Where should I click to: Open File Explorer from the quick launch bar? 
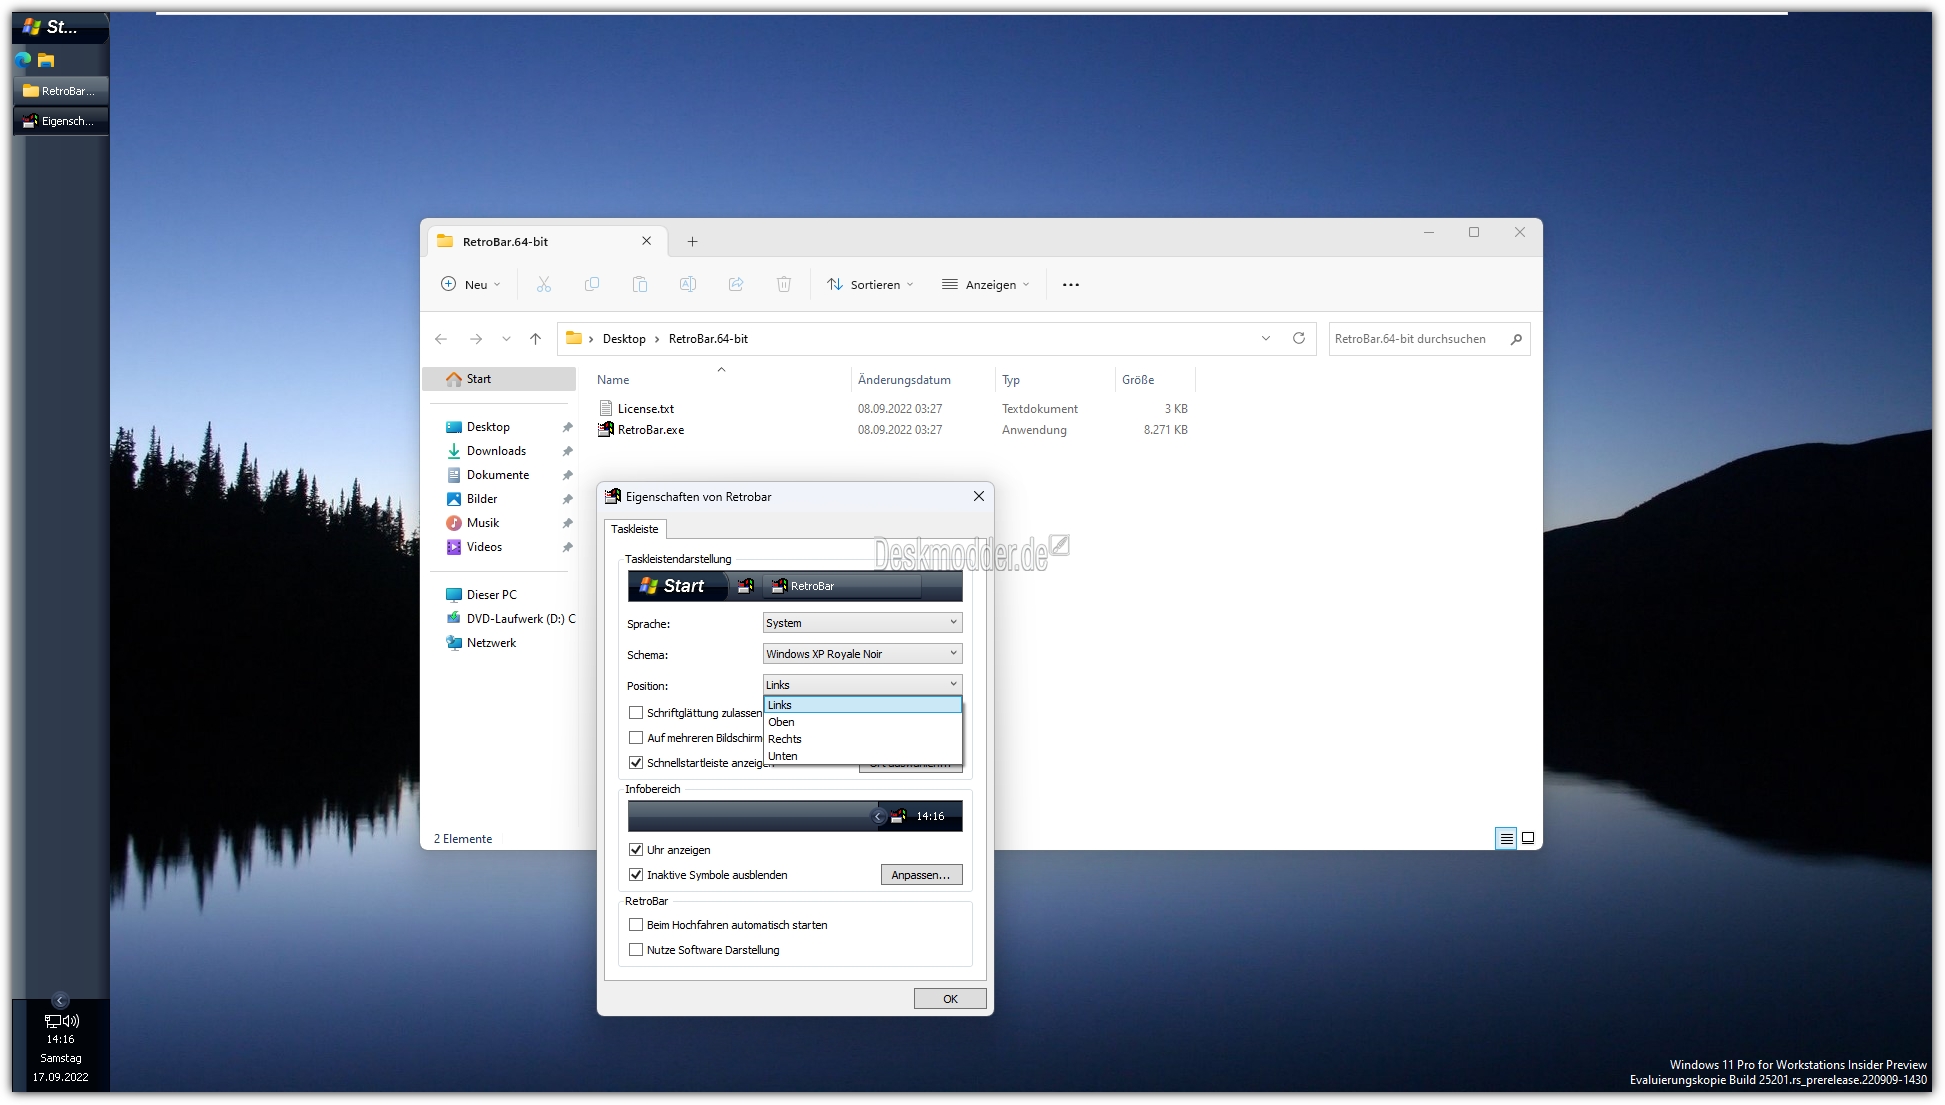coord(46,60)
